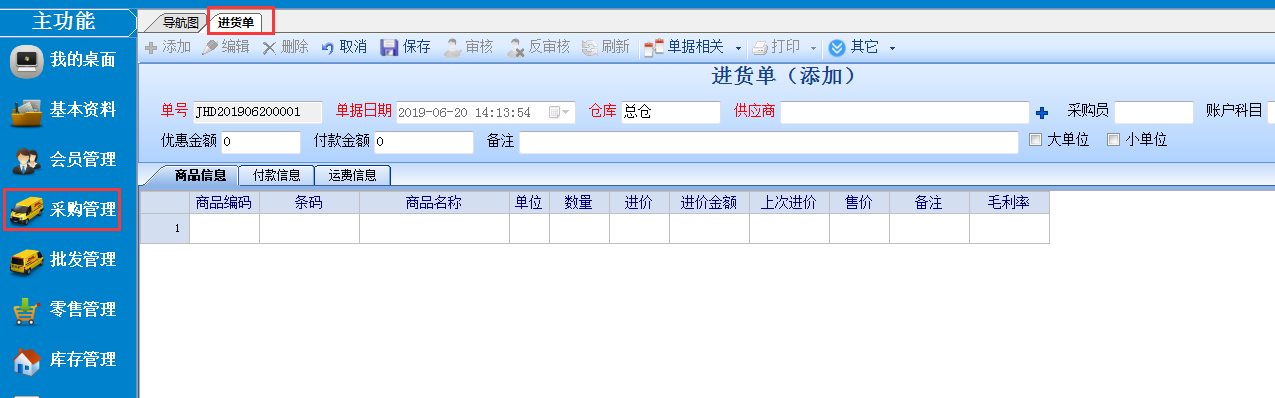The width and height of the screenshot is (1275, 398).
Task: Click row 1 商品编码 cell
Action: 224,228
